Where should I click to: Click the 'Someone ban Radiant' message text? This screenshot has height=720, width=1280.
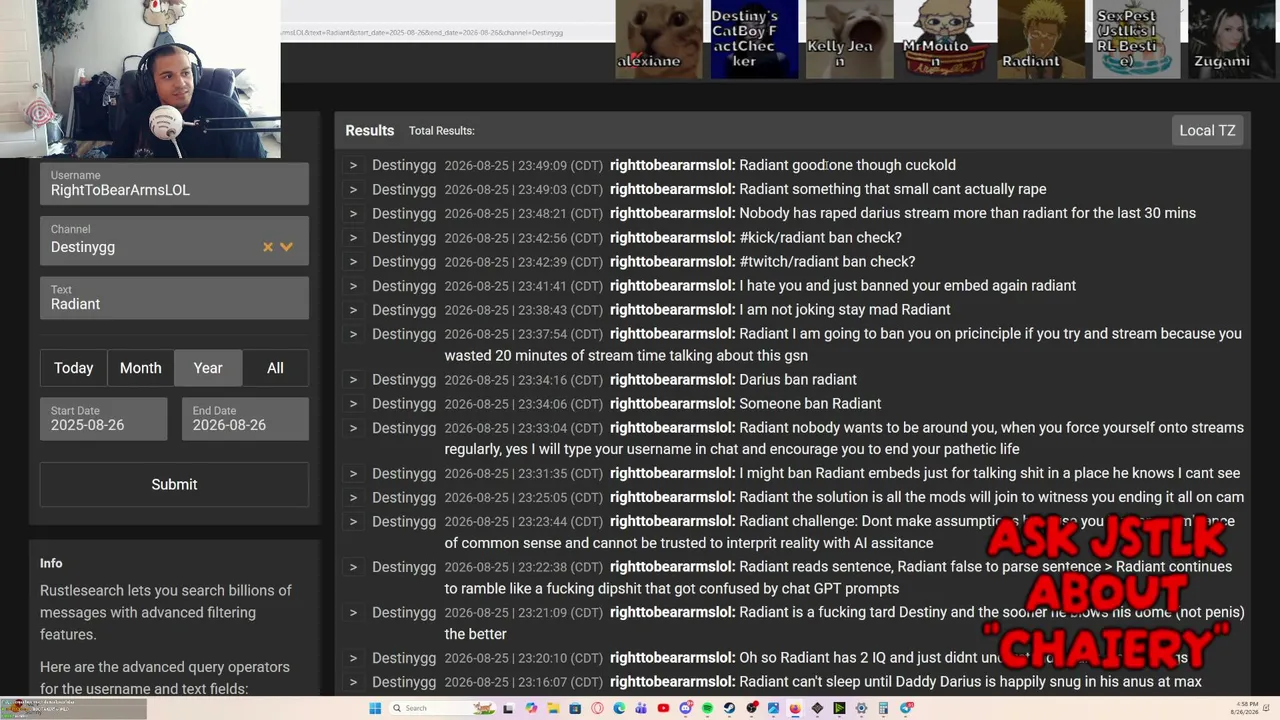click(810, 403)
